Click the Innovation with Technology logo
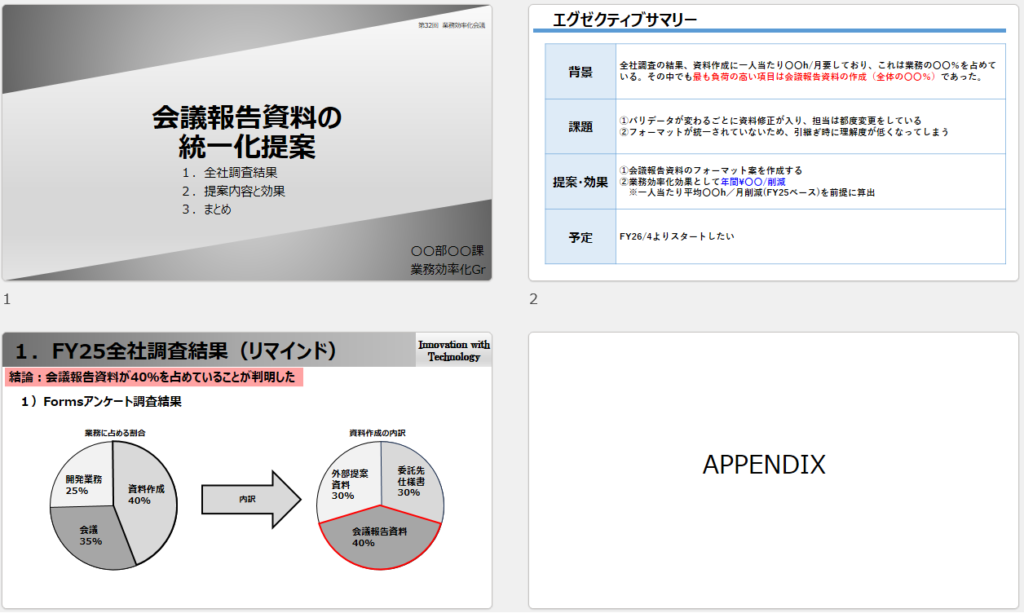The image size is (1024, 613). 453,350
